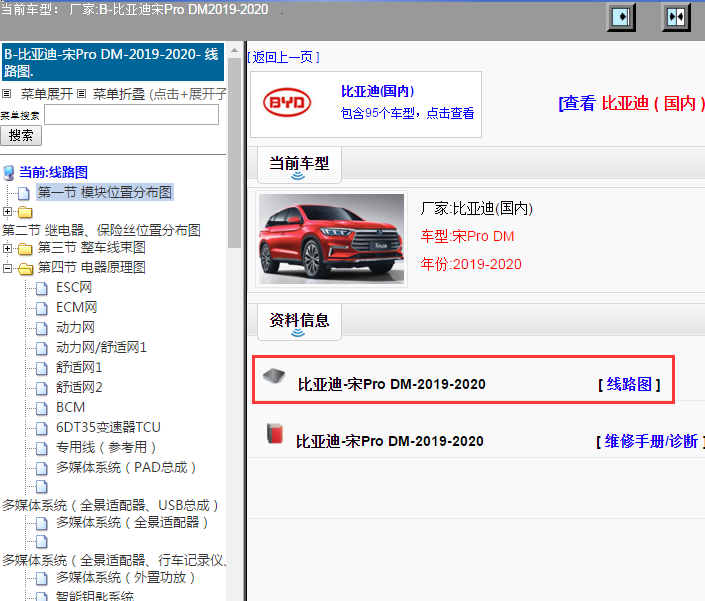
Task: Open 动力网/舒适网1 tree item
Action: (x=102, y=347)
